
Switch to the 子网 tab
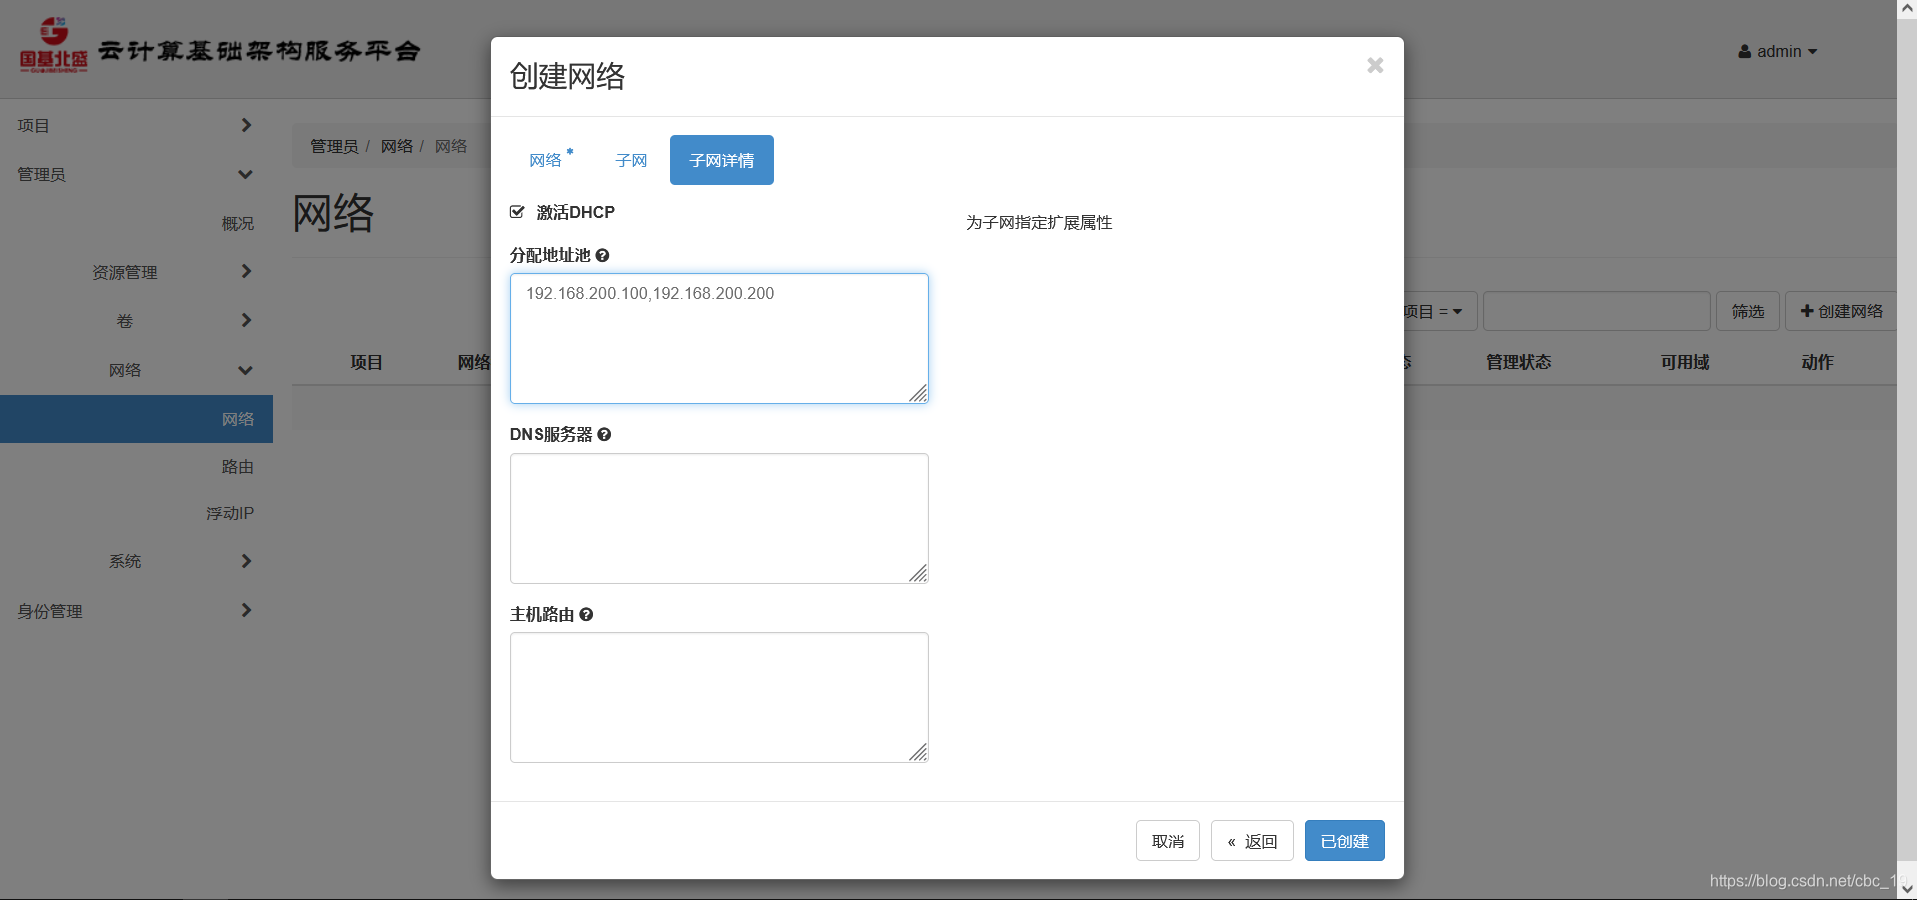coord(631,160)
